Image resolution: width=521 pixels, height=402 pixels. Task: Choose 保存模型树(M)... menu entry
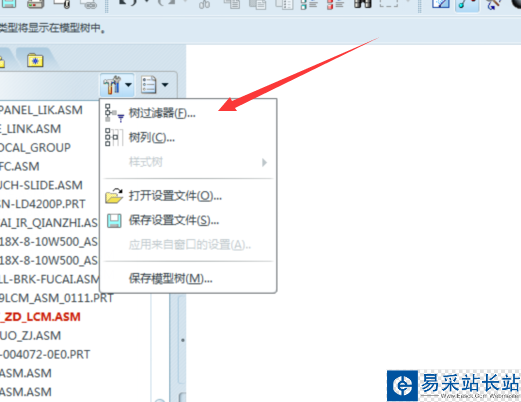188,278
